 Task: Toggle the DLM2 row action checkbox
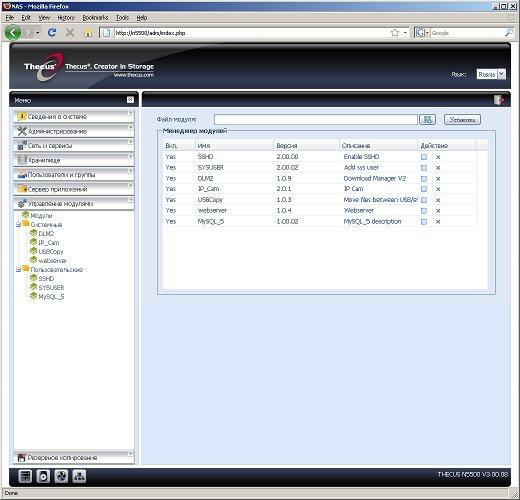[424, 179]
